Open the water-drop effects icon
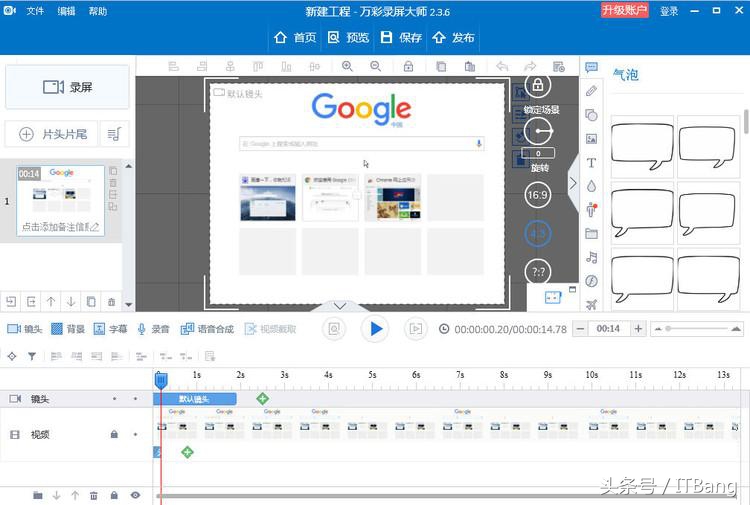Image resolution: width=750 pixels, height=505 pixels. [x=591, y=186]
